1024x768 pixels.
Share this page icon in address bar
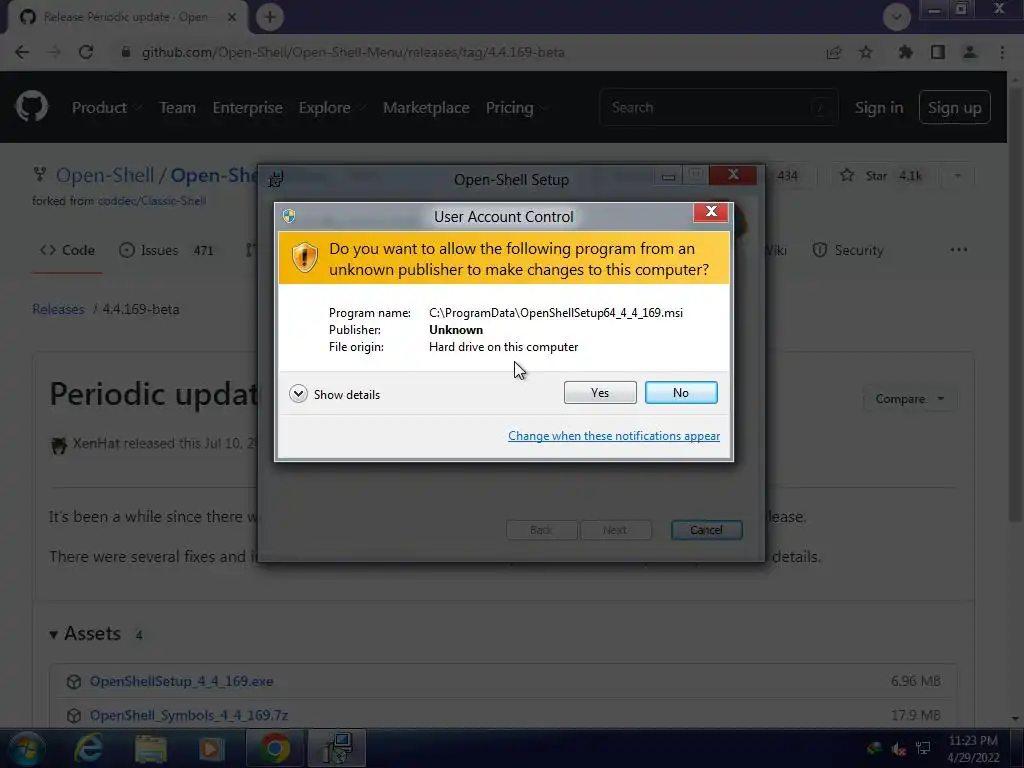[x=833, y=52]
